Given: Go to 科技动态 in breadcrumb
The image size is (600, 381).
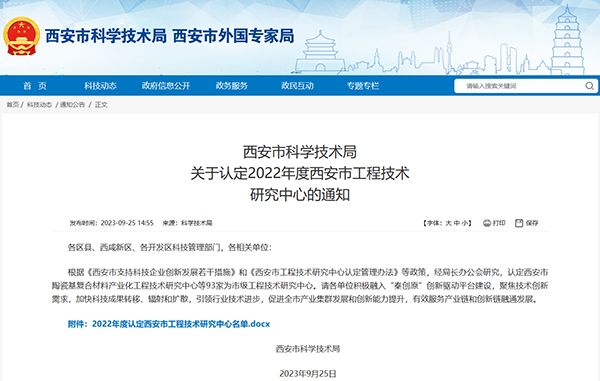Looking at the screenshot, I should point(39,104).
